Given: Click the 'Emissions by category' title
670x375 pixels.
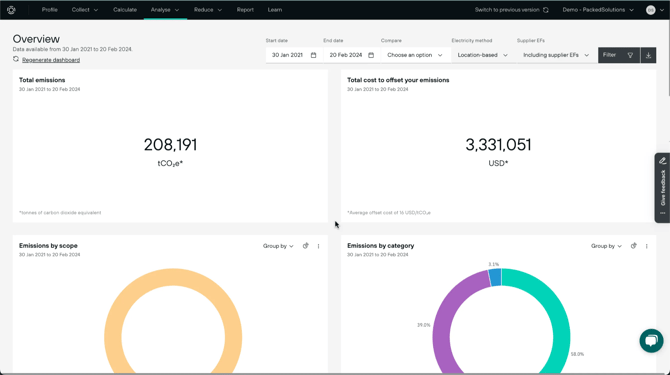Looking at the screenshot, I should click(x=380, y=246).
